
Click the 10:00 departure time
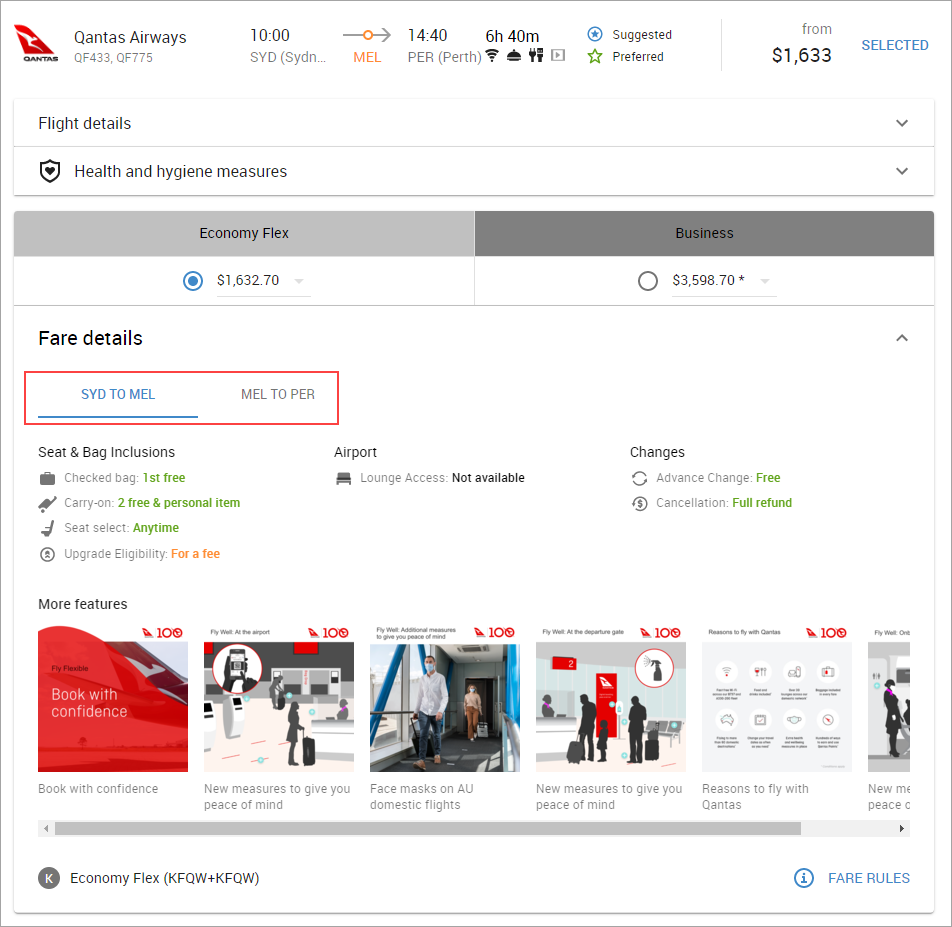[270, 35]
